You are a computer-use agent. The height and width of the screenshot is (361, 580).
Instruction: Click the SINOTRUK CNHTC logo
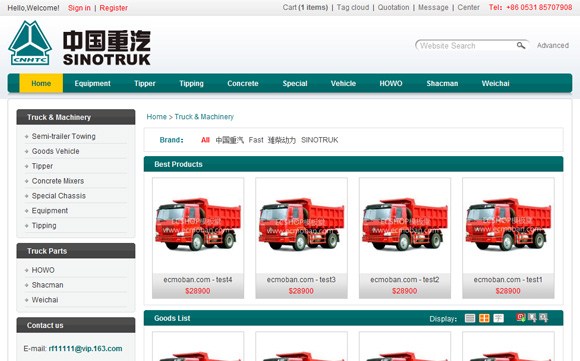(79, 43)
